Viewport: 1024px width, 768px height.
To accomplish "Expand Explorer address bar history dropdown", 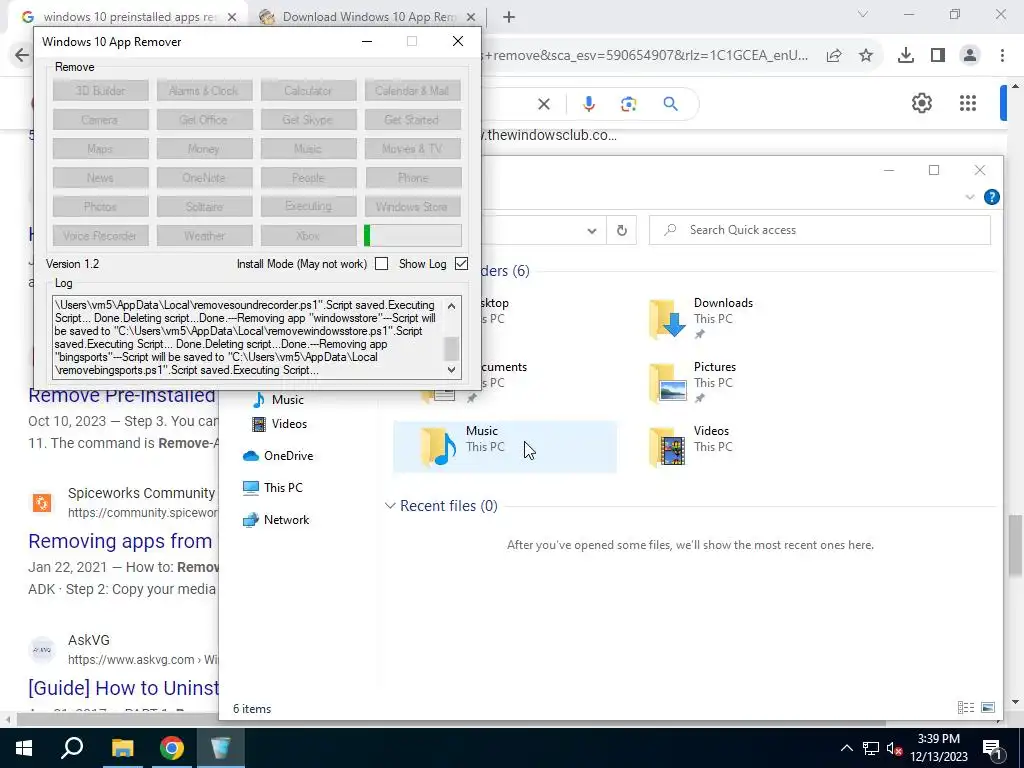I will pyautogui.click(x=592, y=231).
